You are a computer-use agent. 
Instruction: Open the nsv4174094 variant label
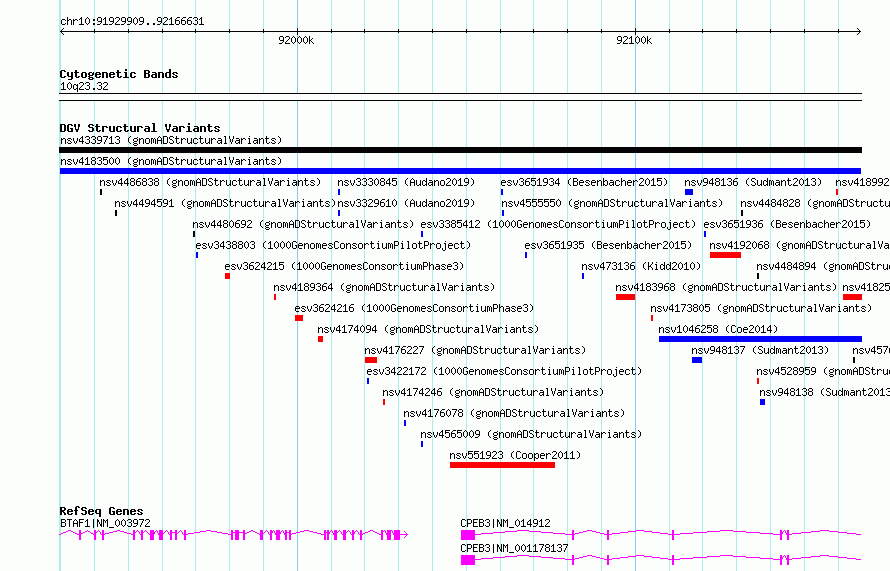click(428, 329)
